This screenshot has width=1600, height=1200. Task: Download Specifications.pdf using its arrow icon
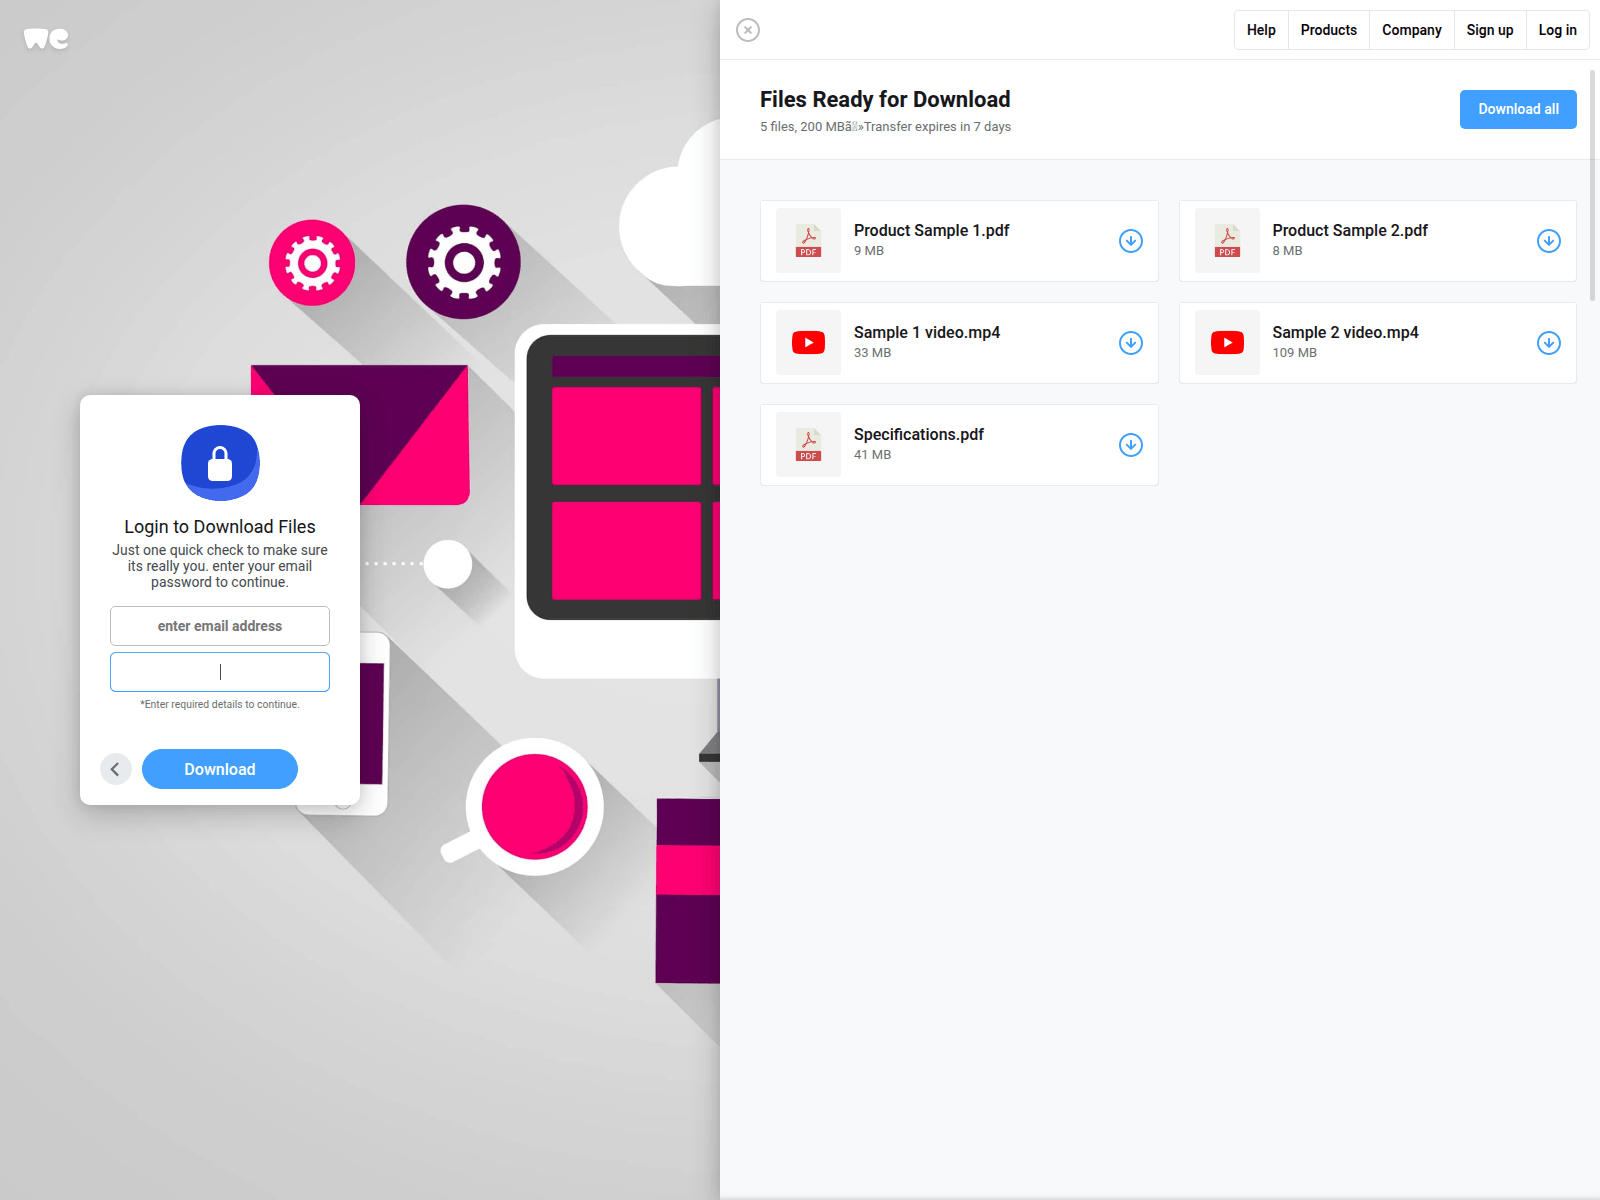tap(1130, 444)
